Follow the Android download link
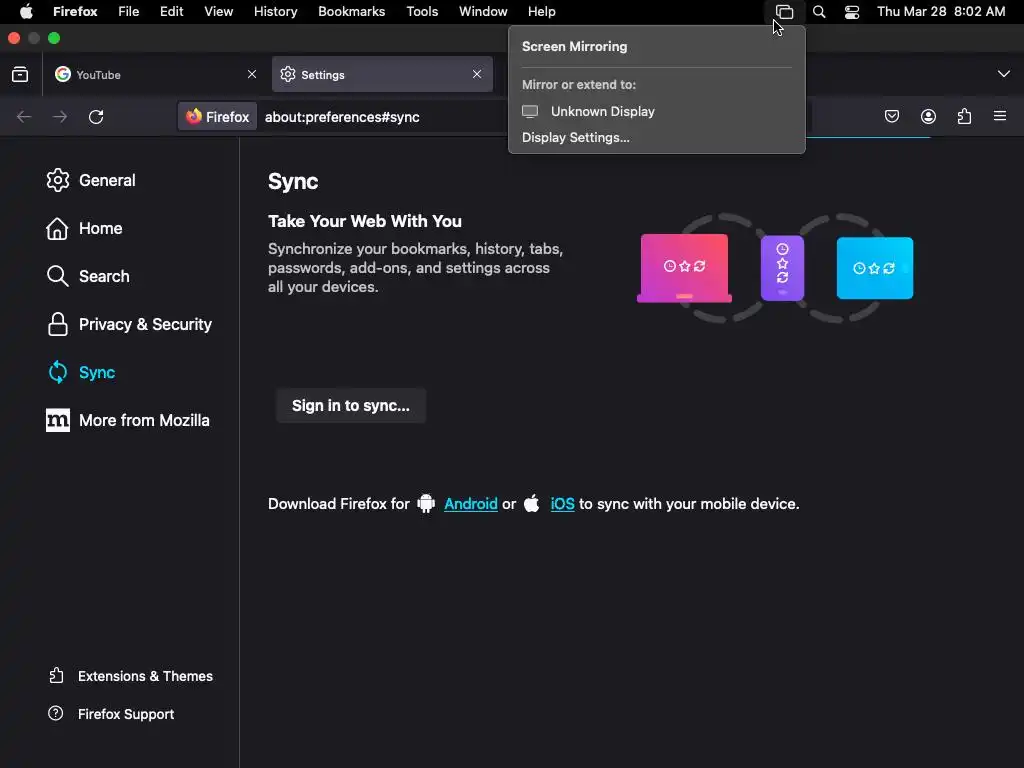 point(470,504)
